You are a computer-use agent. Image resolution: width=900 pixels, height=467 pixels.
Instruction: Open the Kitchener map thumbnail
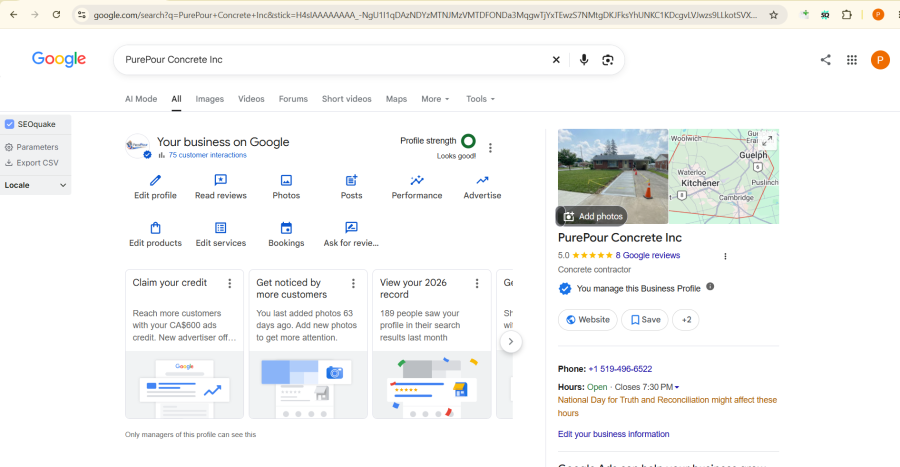pyautogui.click(x=723, y=177)
